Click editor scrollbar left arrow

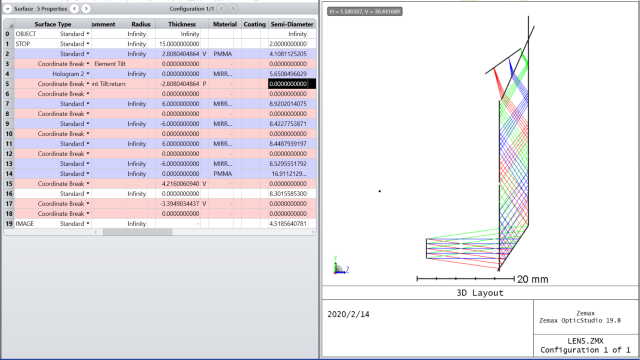tap(96, 232)
